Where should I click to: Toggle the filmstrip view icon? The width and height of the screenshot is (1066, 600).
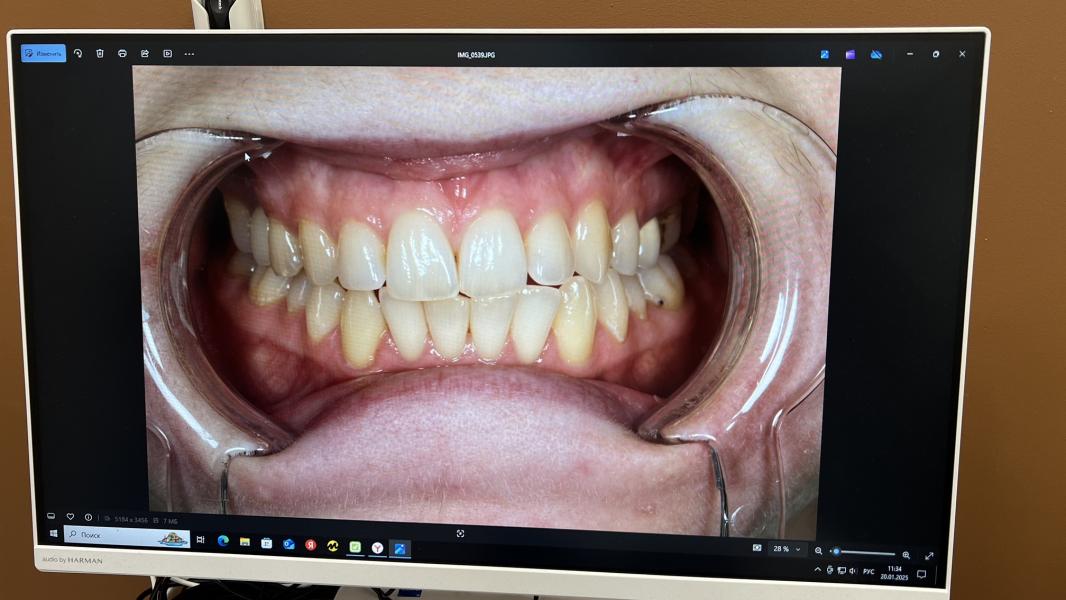tap(51, 516)
